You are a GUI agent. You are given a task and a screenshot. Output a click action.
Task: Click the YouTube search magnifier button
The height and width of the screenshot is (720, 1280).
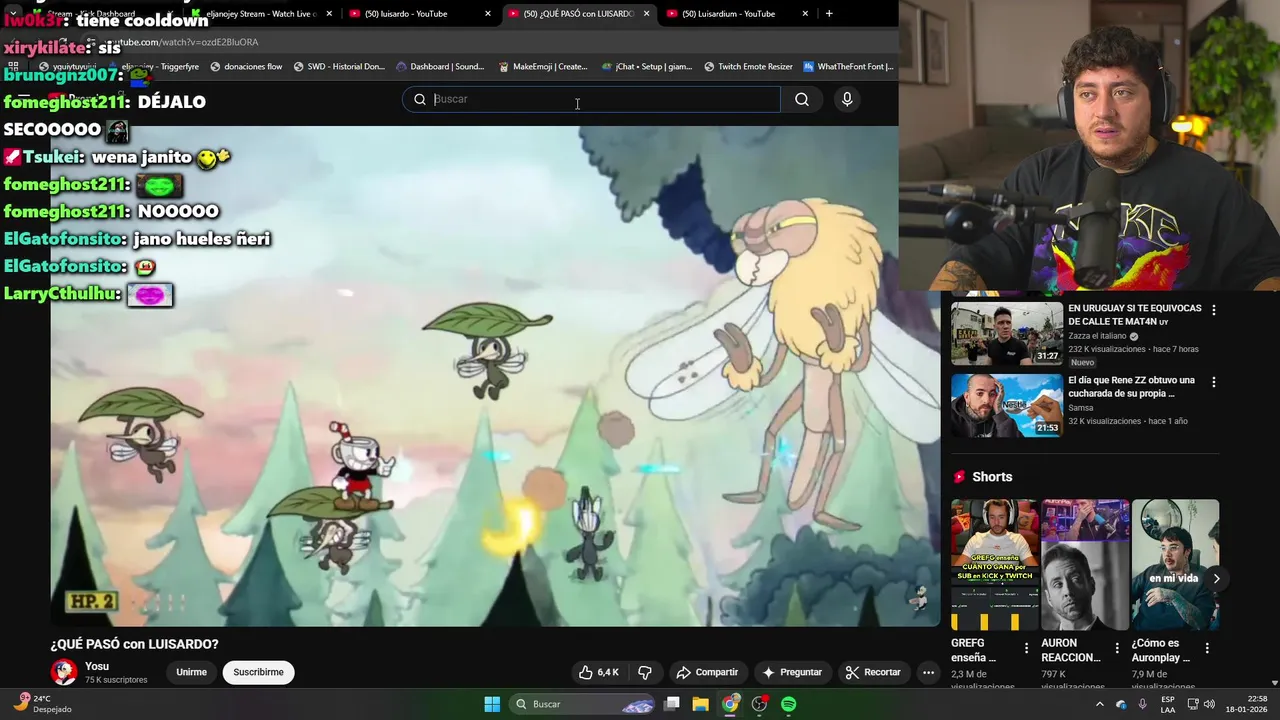[802, 99]
